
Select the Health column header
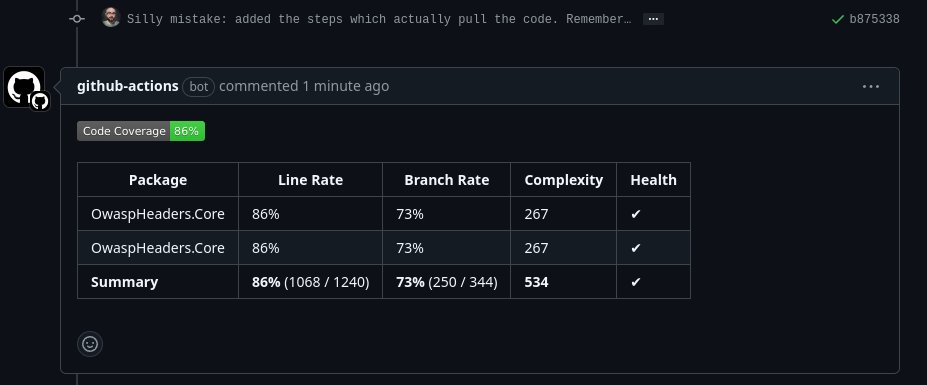[653, 180]
